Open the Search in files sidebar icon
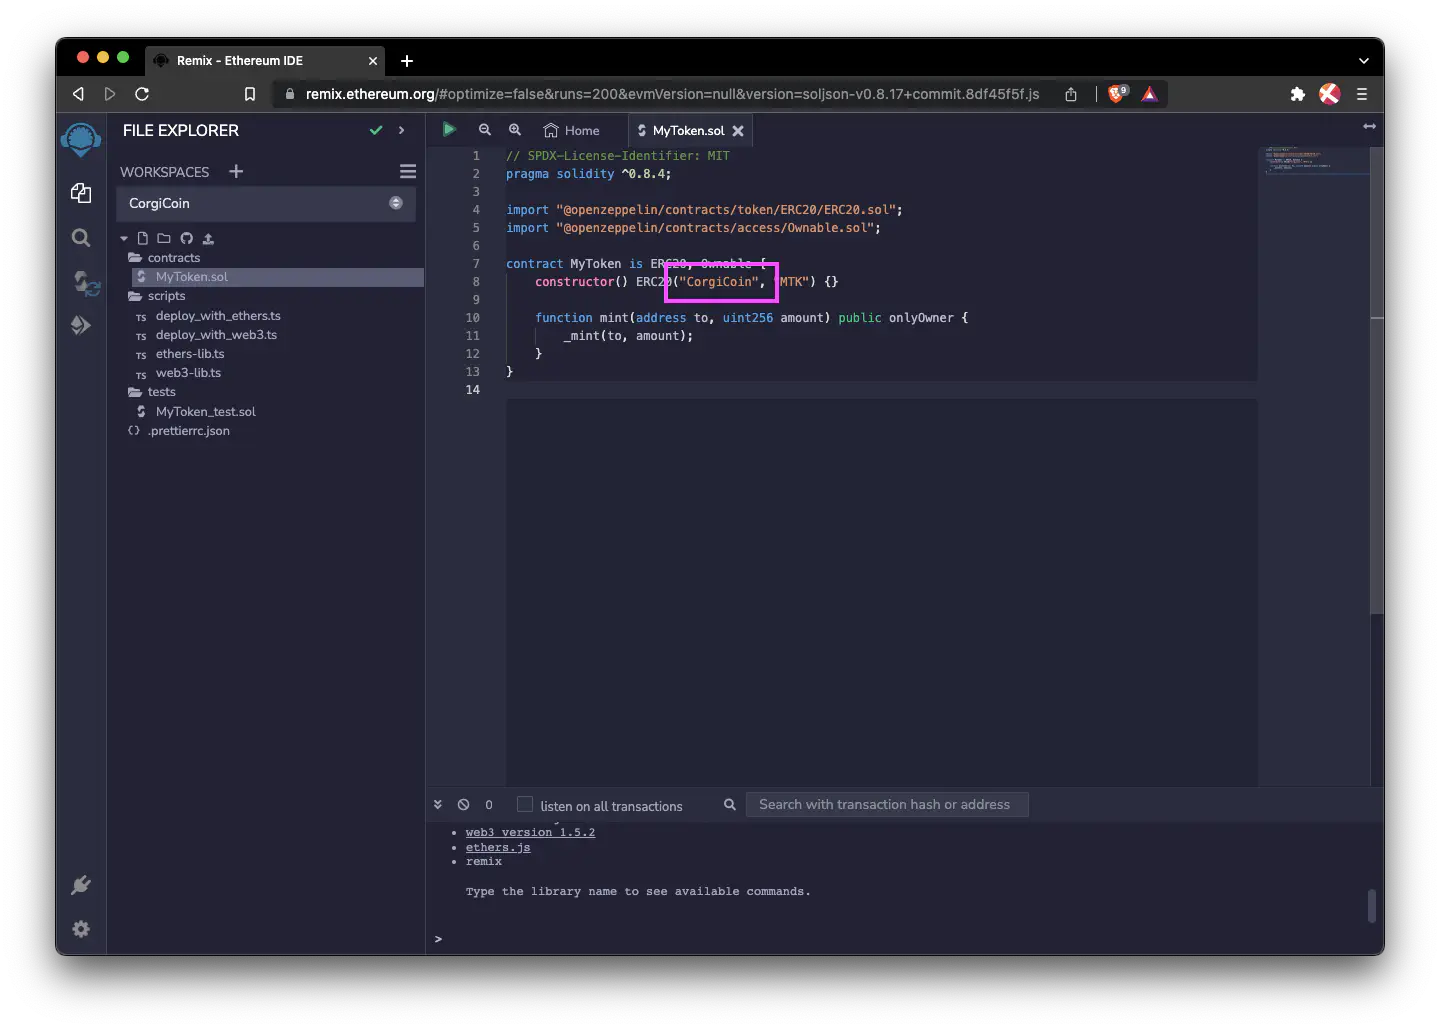This screenshot has height=1029, width=1440. pyautogui.click(x=81, y=238)
